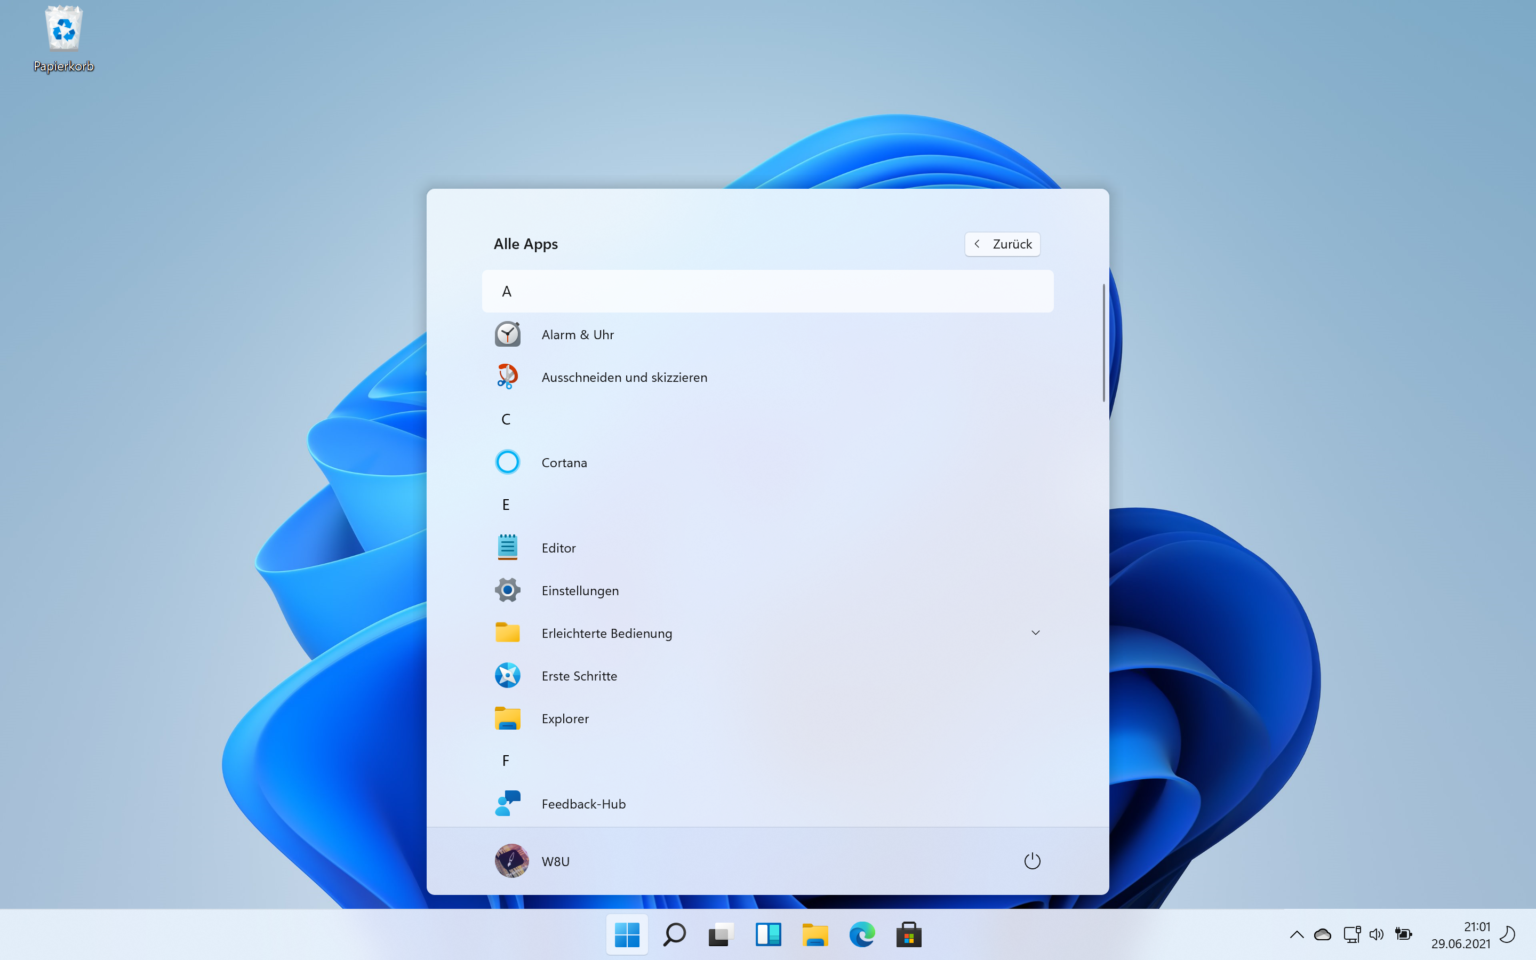Viewport: 1536px width, 960px height.
Task: Open the taskbar search
Action: tap(674, 934)
